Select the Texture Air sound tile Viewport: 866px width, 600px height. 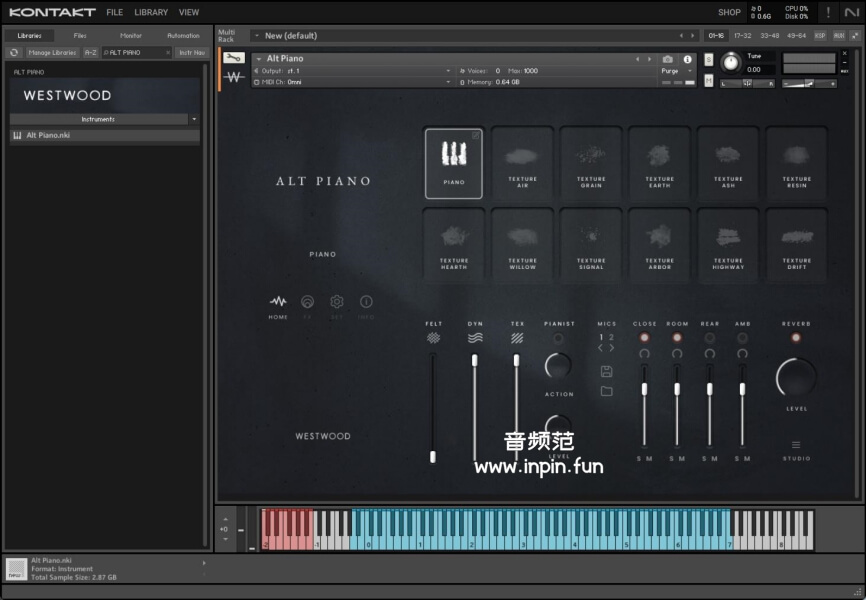click(x=522, y=162)
